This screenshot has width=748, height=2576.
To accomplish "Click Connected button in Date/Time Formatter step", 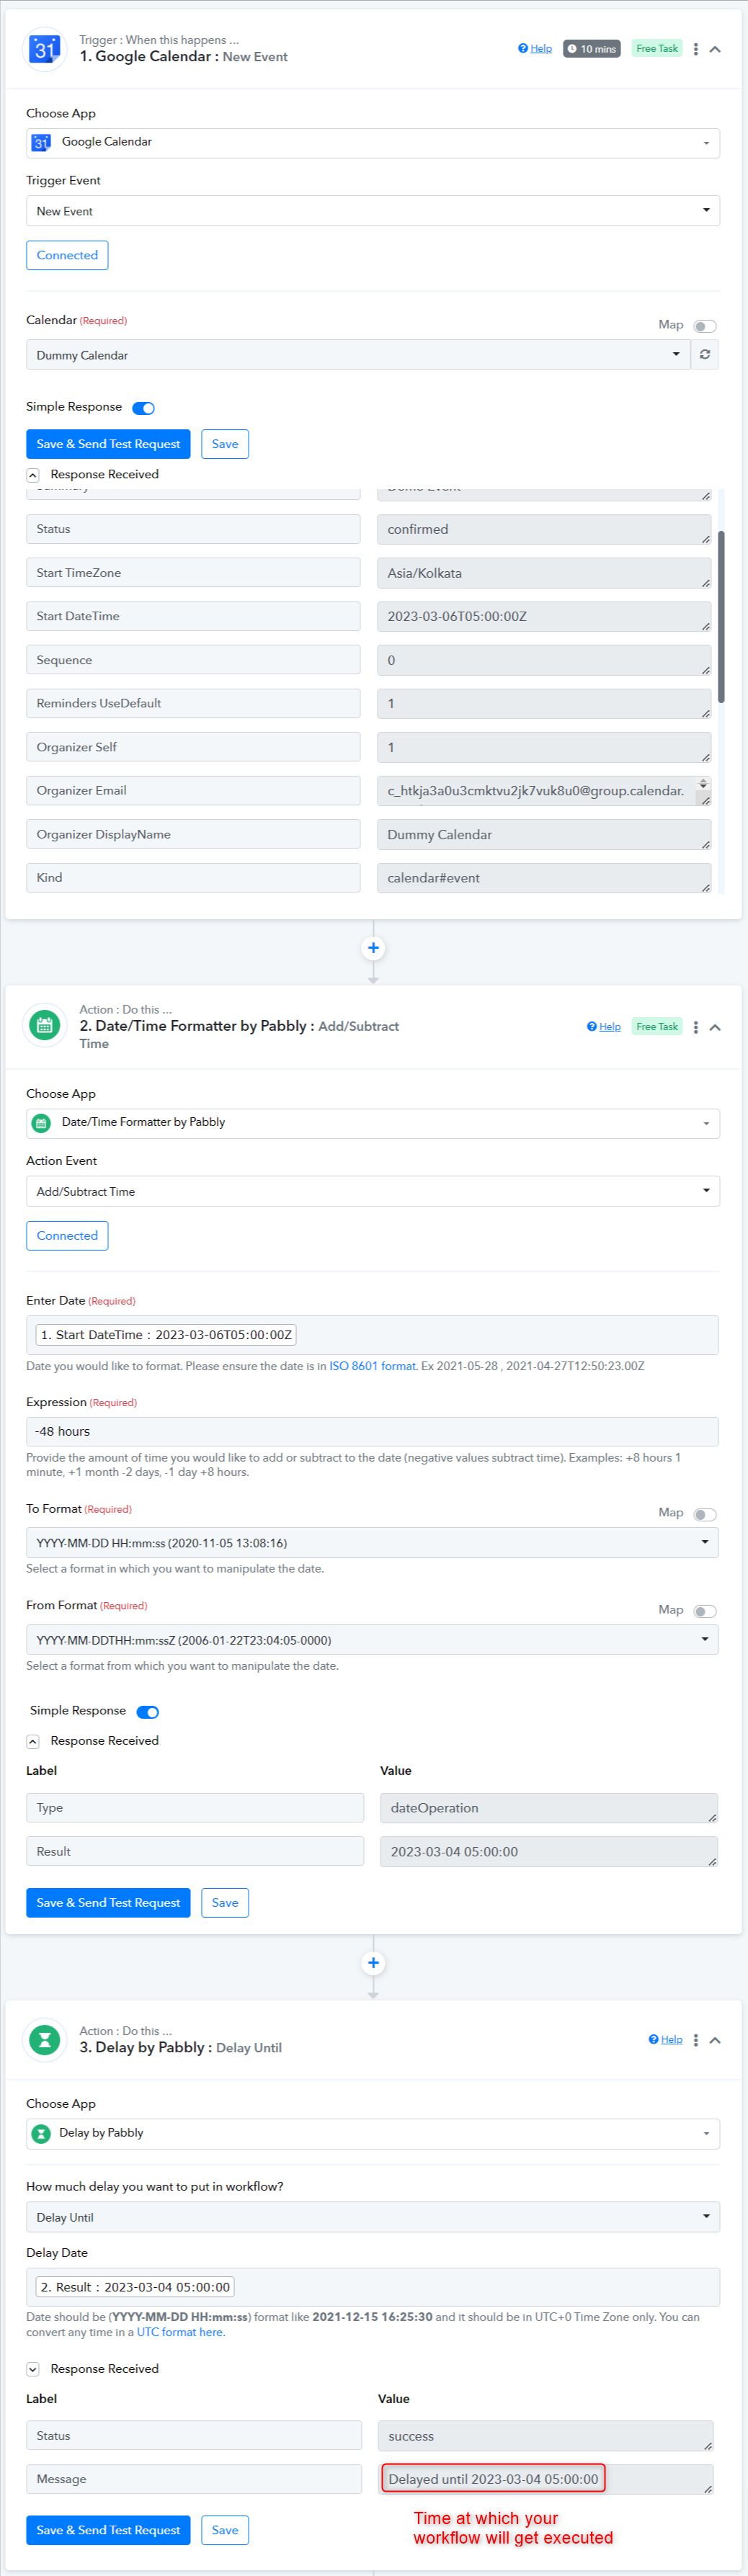I will (67, 1235).
